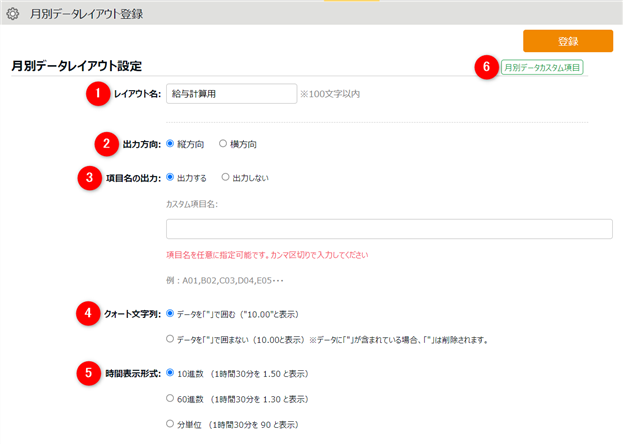
Task: Select 縦方向 output direction
Action: click(171, 144)
